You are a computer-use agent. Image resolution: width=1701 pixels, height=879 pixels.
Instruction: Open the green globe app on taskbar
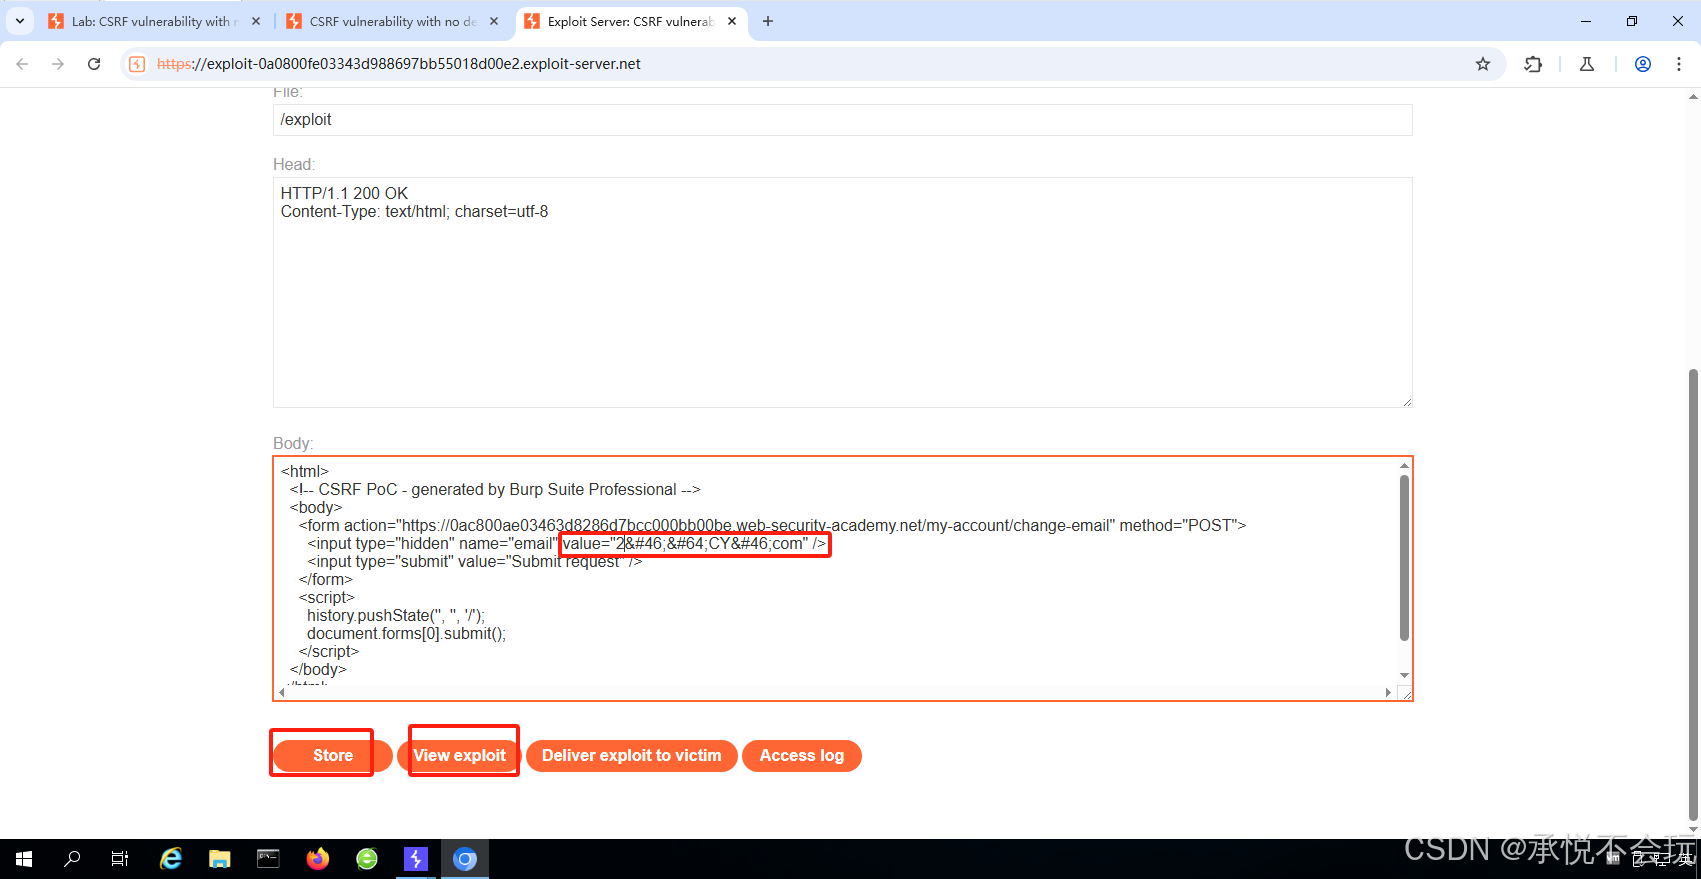click(367, 859)
